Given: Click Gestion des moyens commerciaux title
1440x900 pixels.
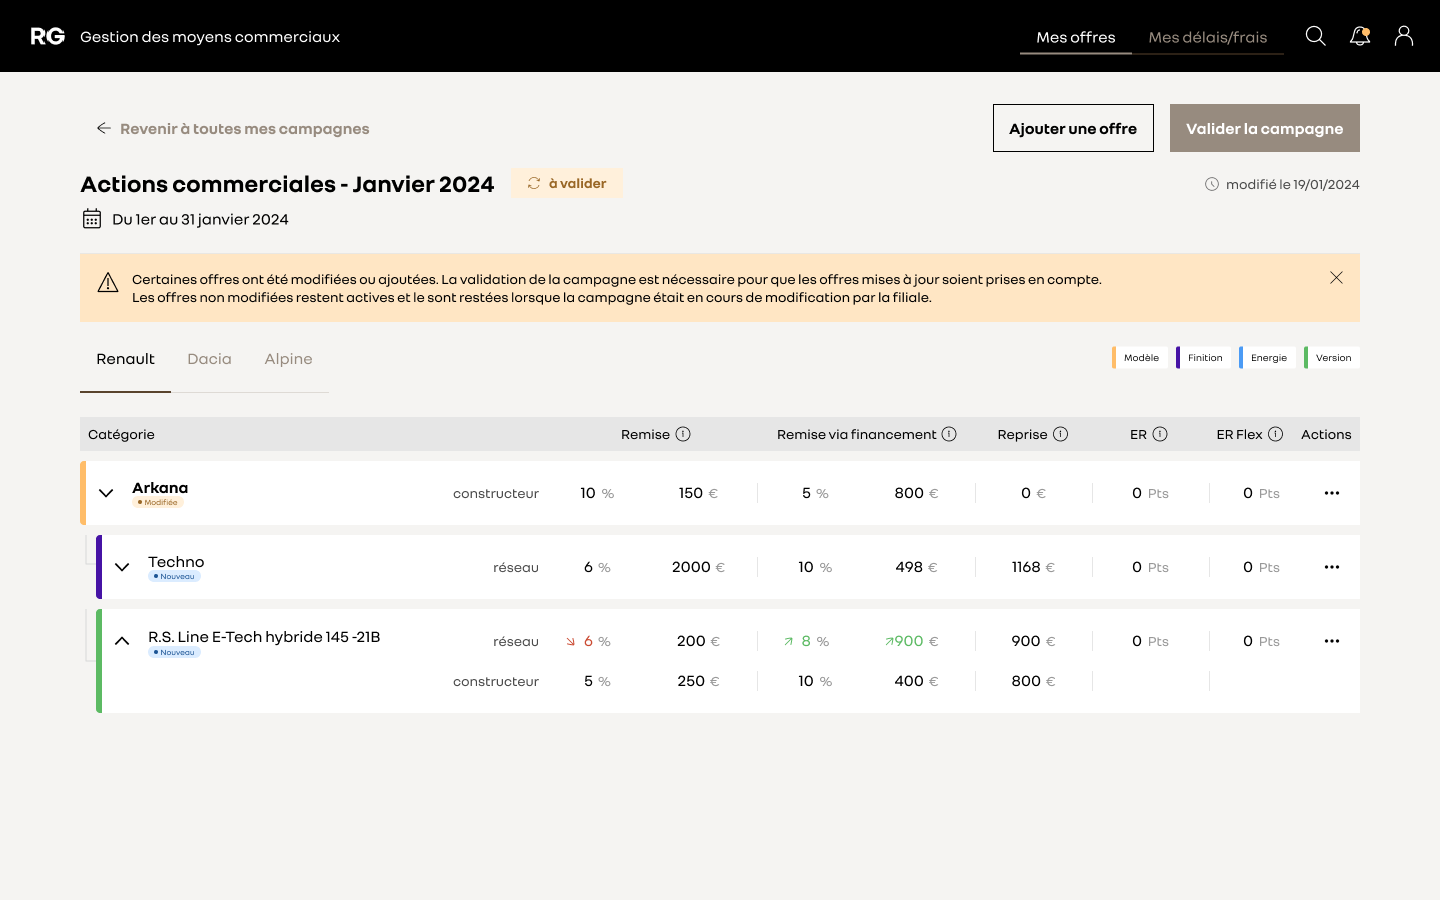Looking at the screenshot, I should [210, 37].
